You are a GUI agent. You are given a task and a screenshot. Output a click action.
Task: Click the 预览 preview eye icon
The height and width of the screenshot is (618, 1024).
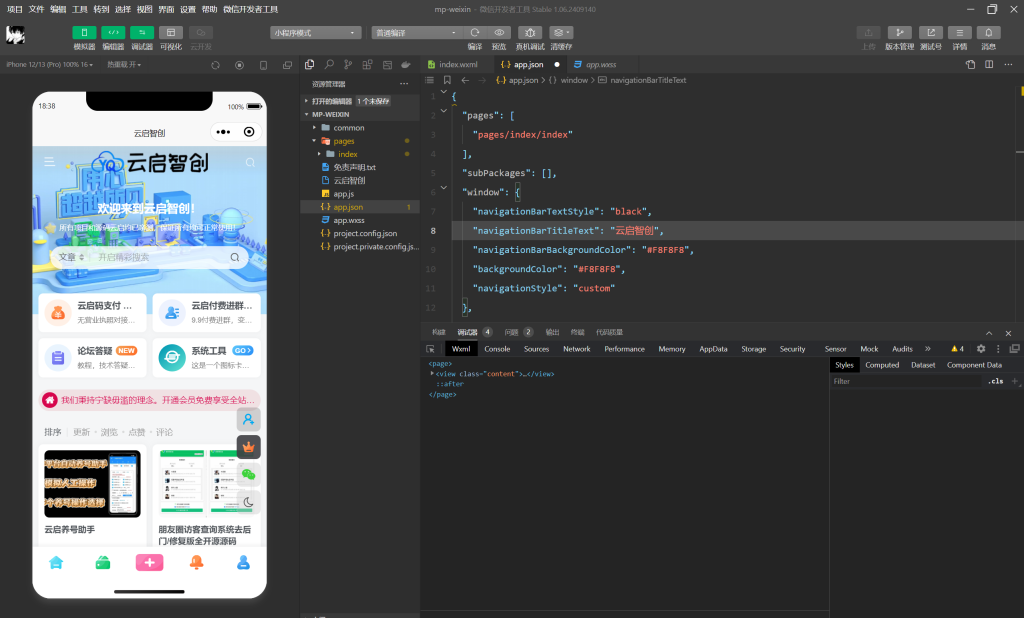coord(499,33)
